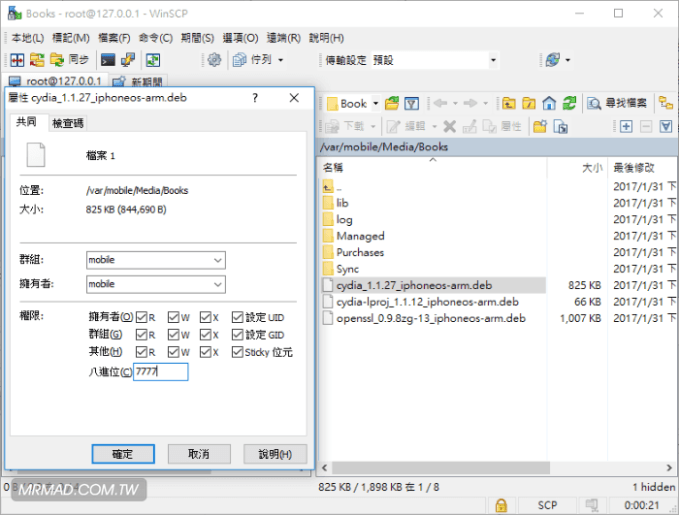This screenshot has width=679, height=515.
Task: Create new folder icon in remote toolbar
Action: coord(540,126)
